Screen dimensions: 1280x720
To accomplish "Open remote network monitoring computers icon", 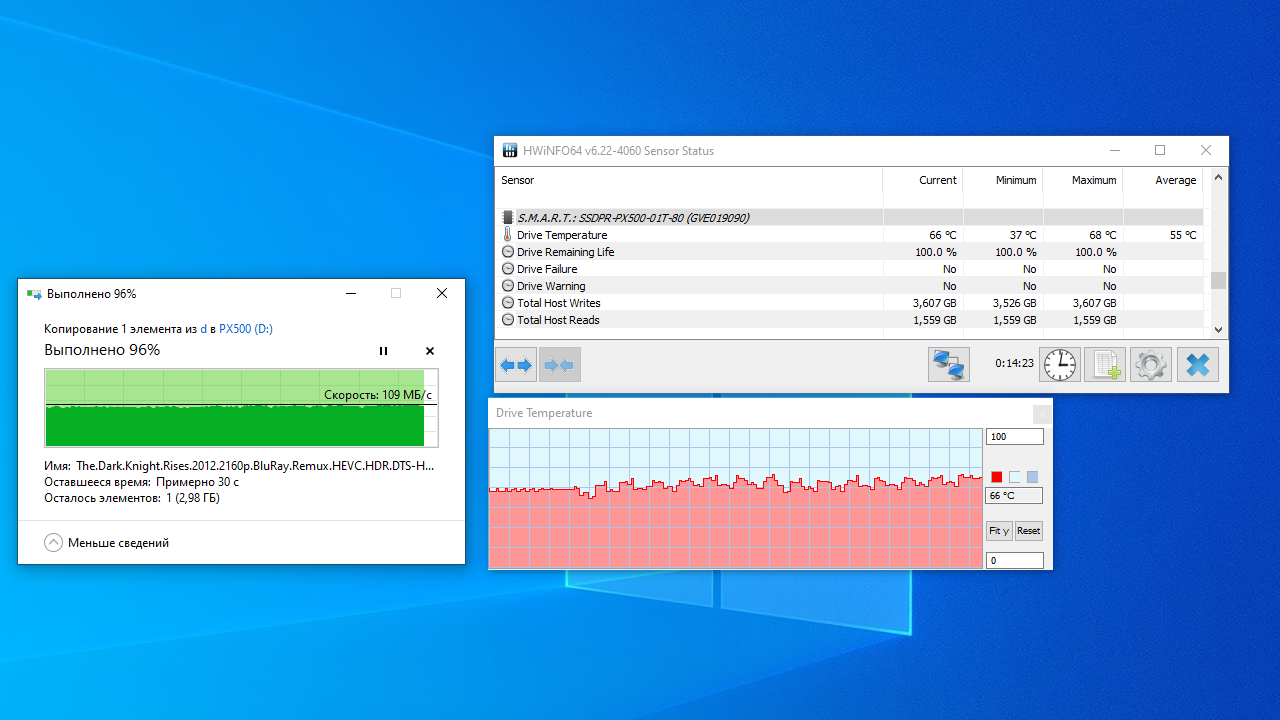I will (x=948, y=365).
